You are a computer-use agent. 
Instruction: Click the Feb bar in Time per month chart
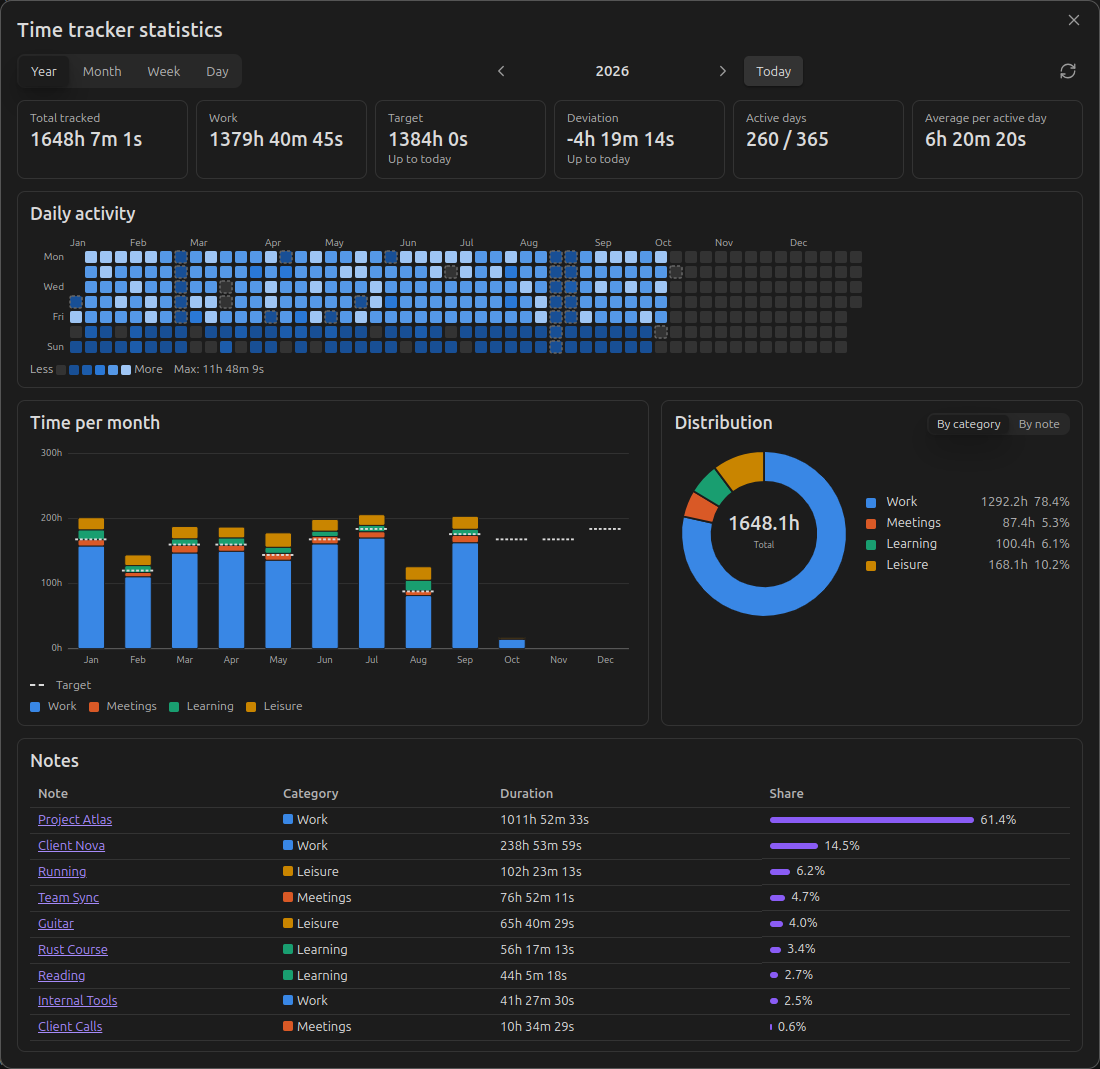click(x=138, y=602)
